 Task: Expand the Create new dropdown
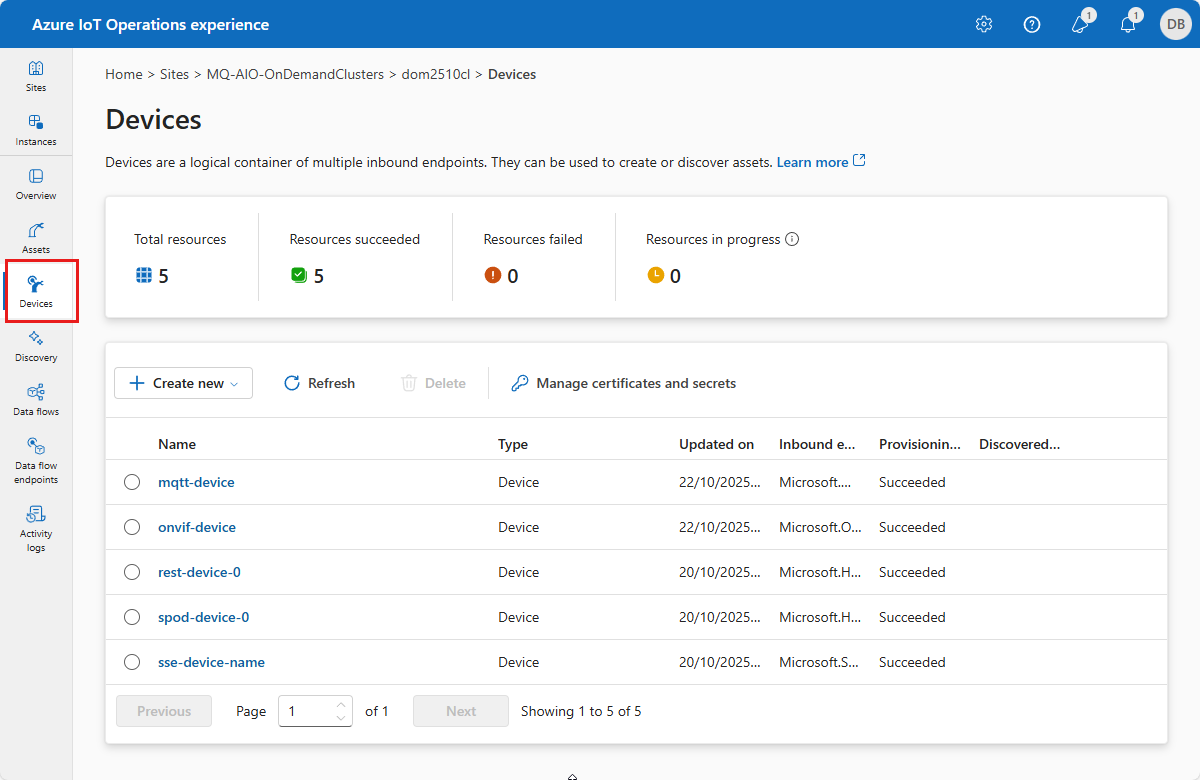click(184, 383)
